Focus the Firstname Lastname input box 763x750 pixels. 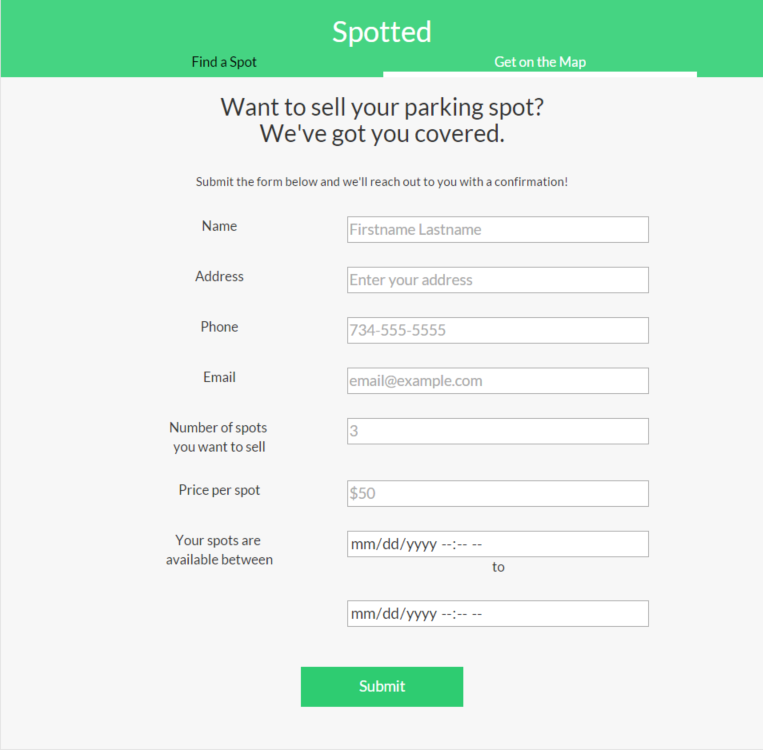tap(497, 229)
